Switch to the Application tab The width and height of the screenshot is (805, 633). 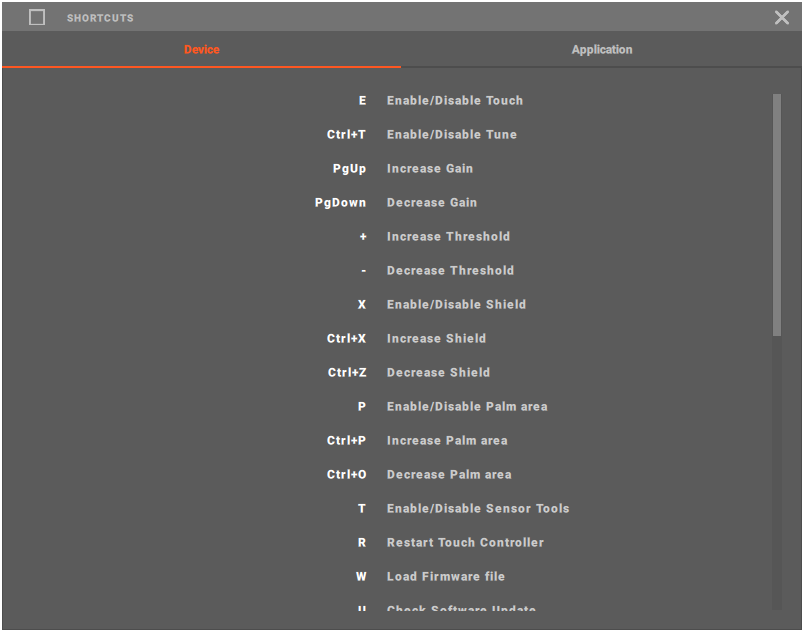pos(602,49)
